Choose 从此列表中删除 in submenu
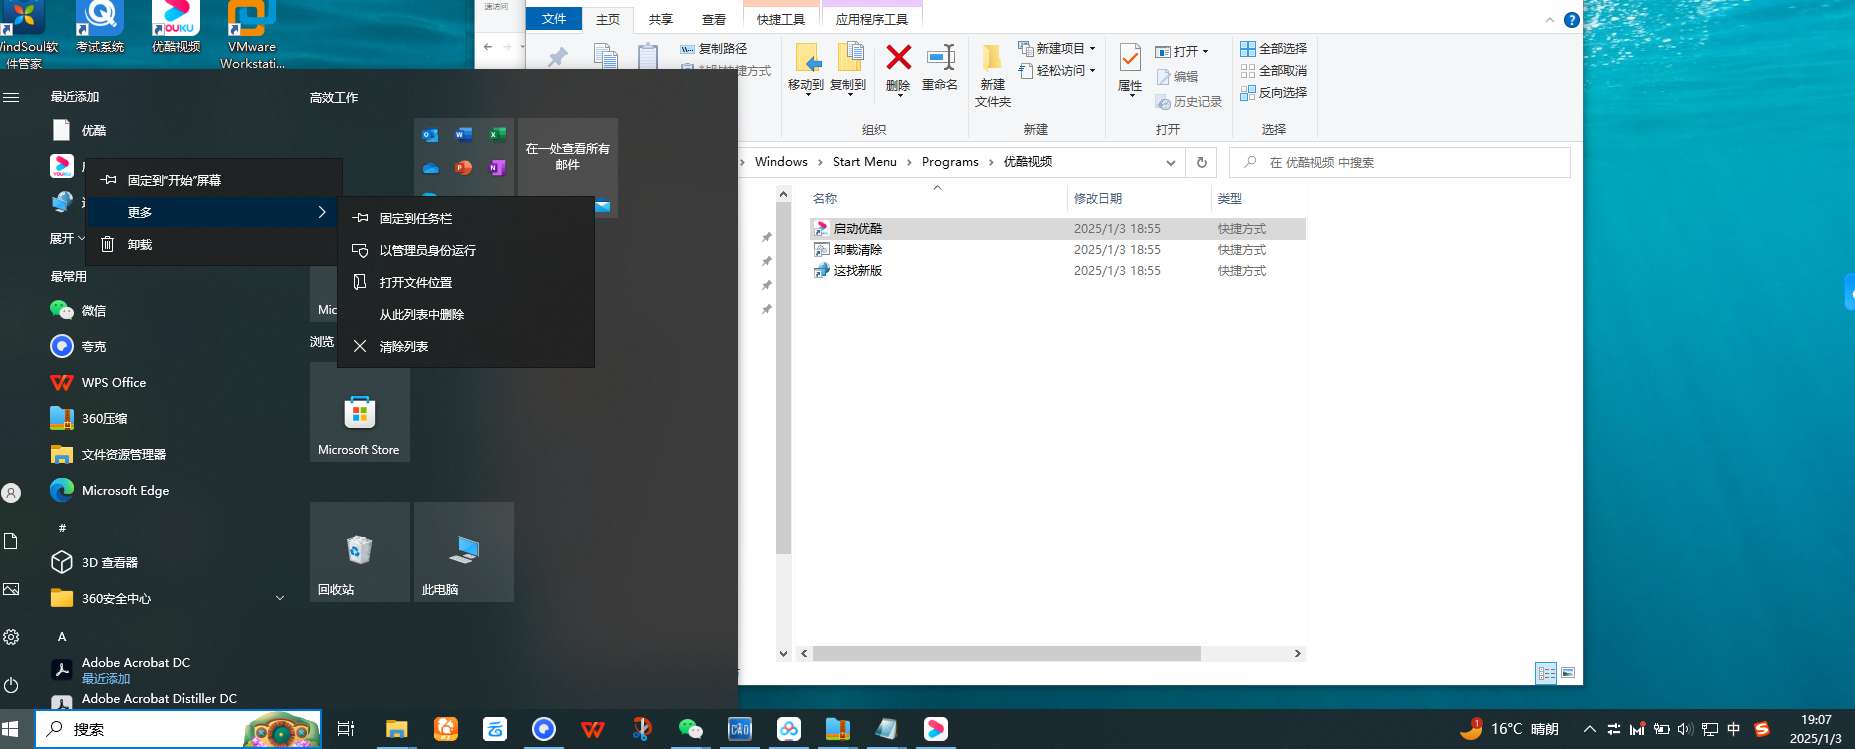1855x749 pixels. [466, 314]
